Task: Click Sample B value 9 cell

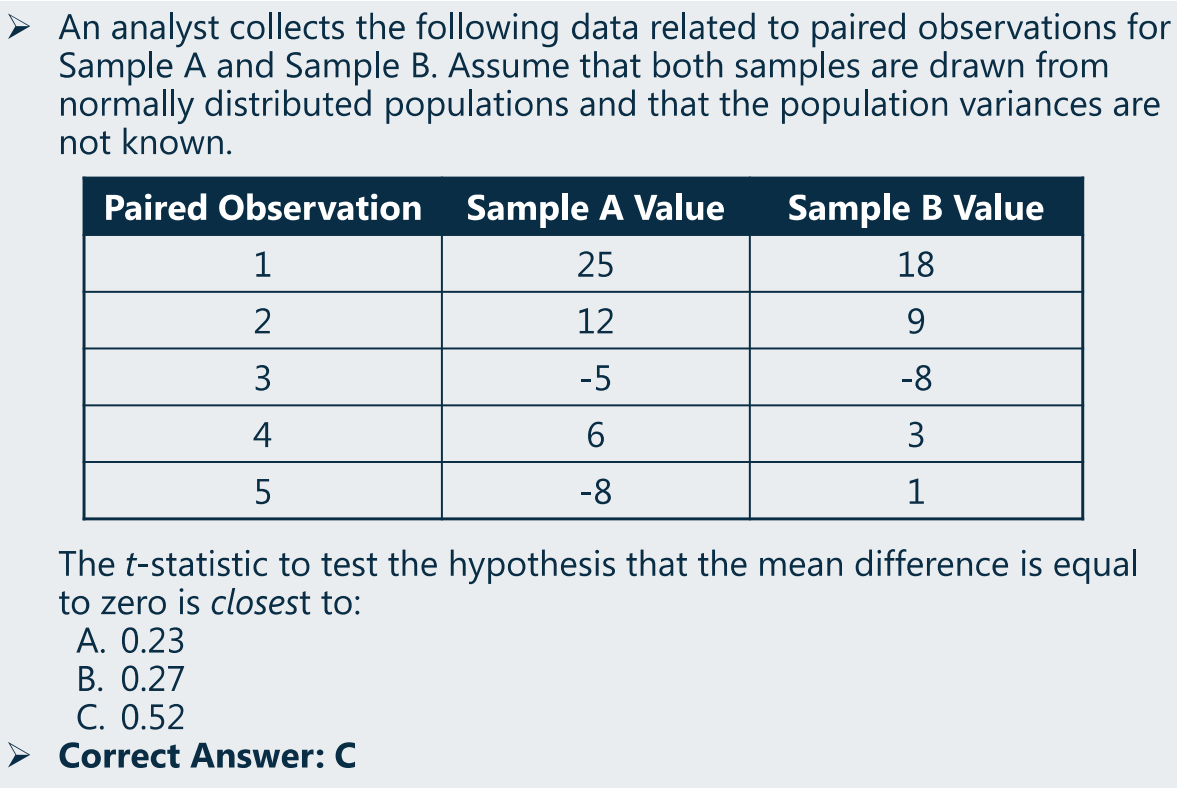Action: point(916,321)
